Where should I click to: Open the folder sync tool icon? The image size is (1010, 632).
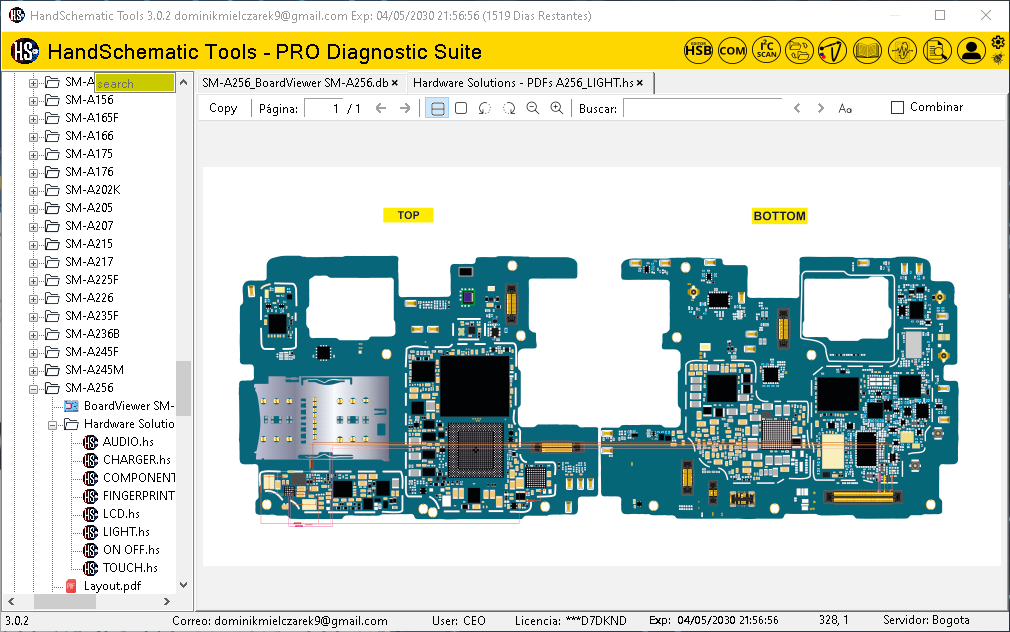(x=799, y=50)
